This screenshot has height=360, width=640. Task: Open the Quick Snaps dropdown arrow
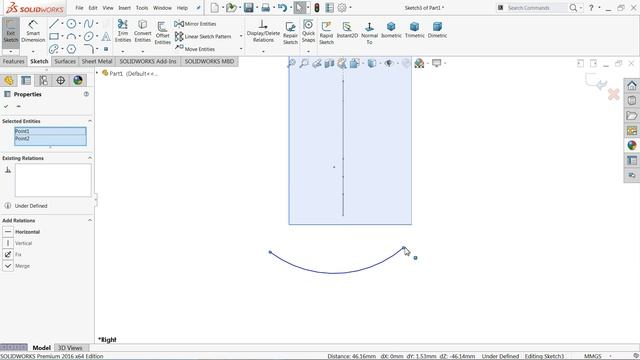[308, 51]
